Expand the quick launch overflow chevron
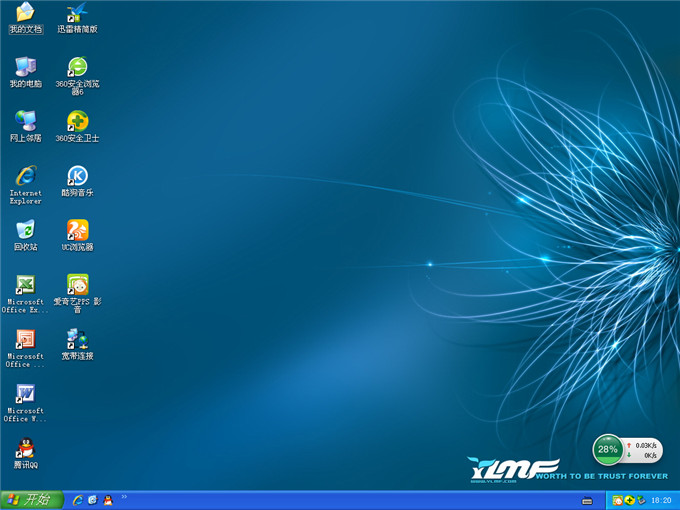 pyautogui.click(x=124, y=496)
